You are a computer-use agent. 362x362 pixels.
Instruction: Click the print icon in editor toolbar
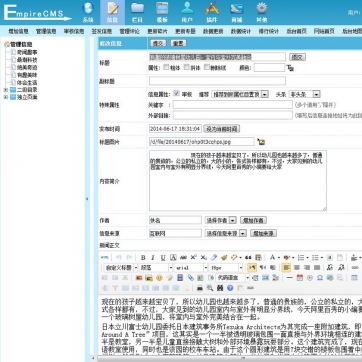200,288
